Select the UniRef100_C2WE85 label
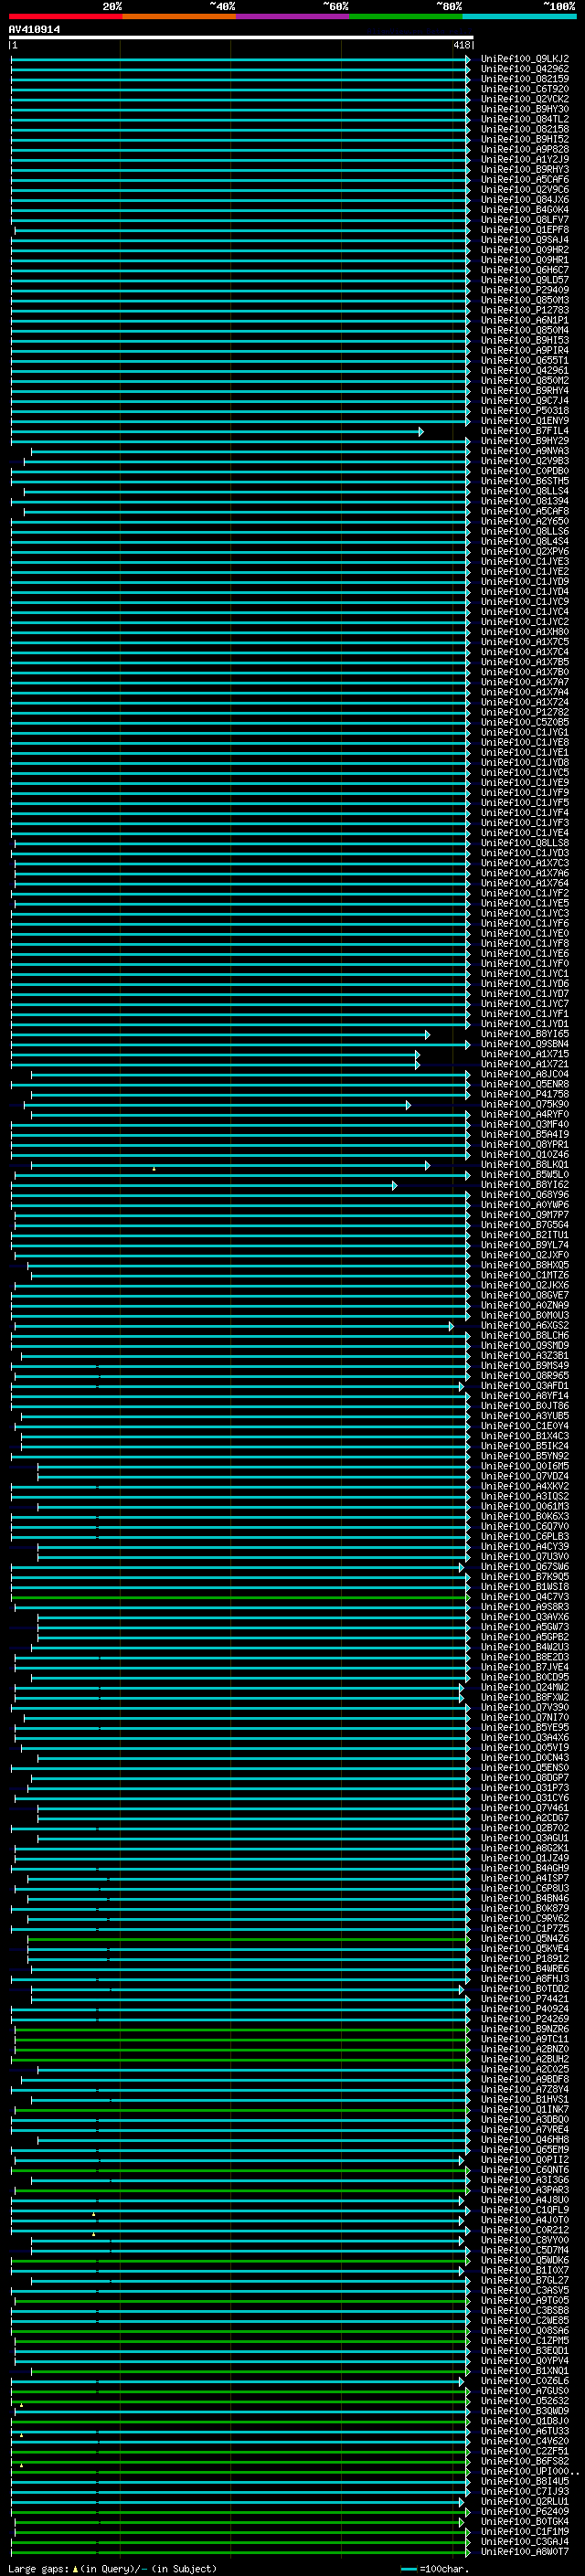This screenshot has width=585, height=2576. click(x=525, y=2321)
